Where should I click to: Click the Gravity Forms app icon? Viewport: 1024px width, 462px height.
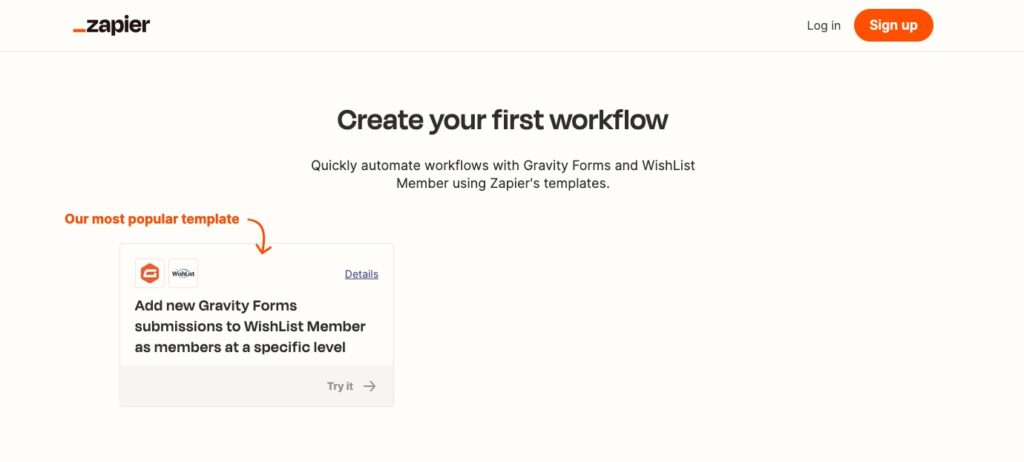(x=150, y=273)
